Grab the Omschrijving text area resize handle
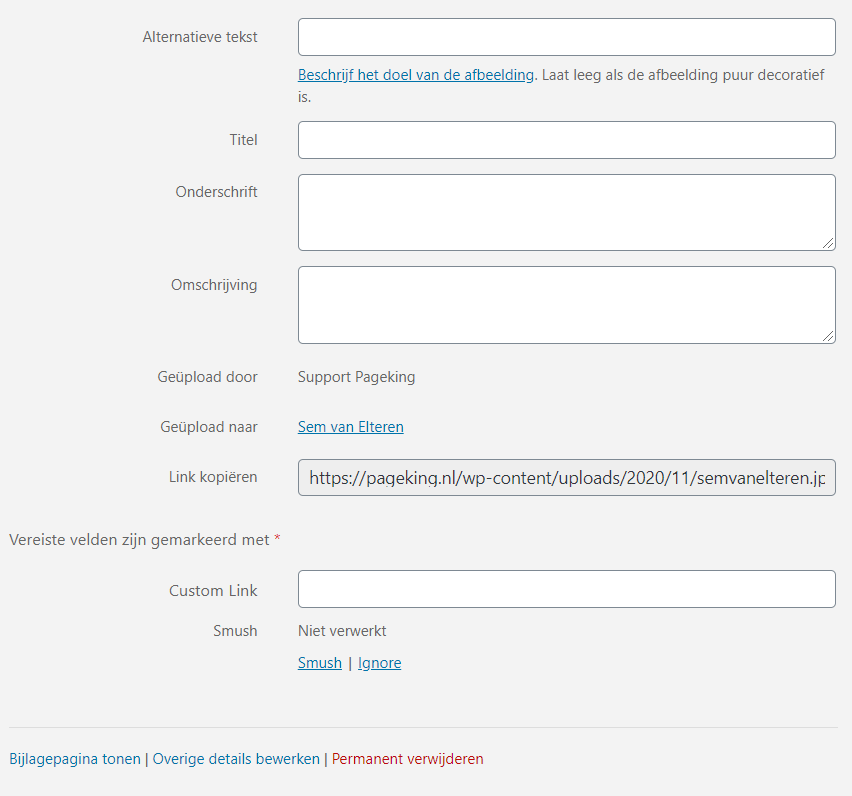This screenshot has height=796, width=852. click(x=828, y=336)
